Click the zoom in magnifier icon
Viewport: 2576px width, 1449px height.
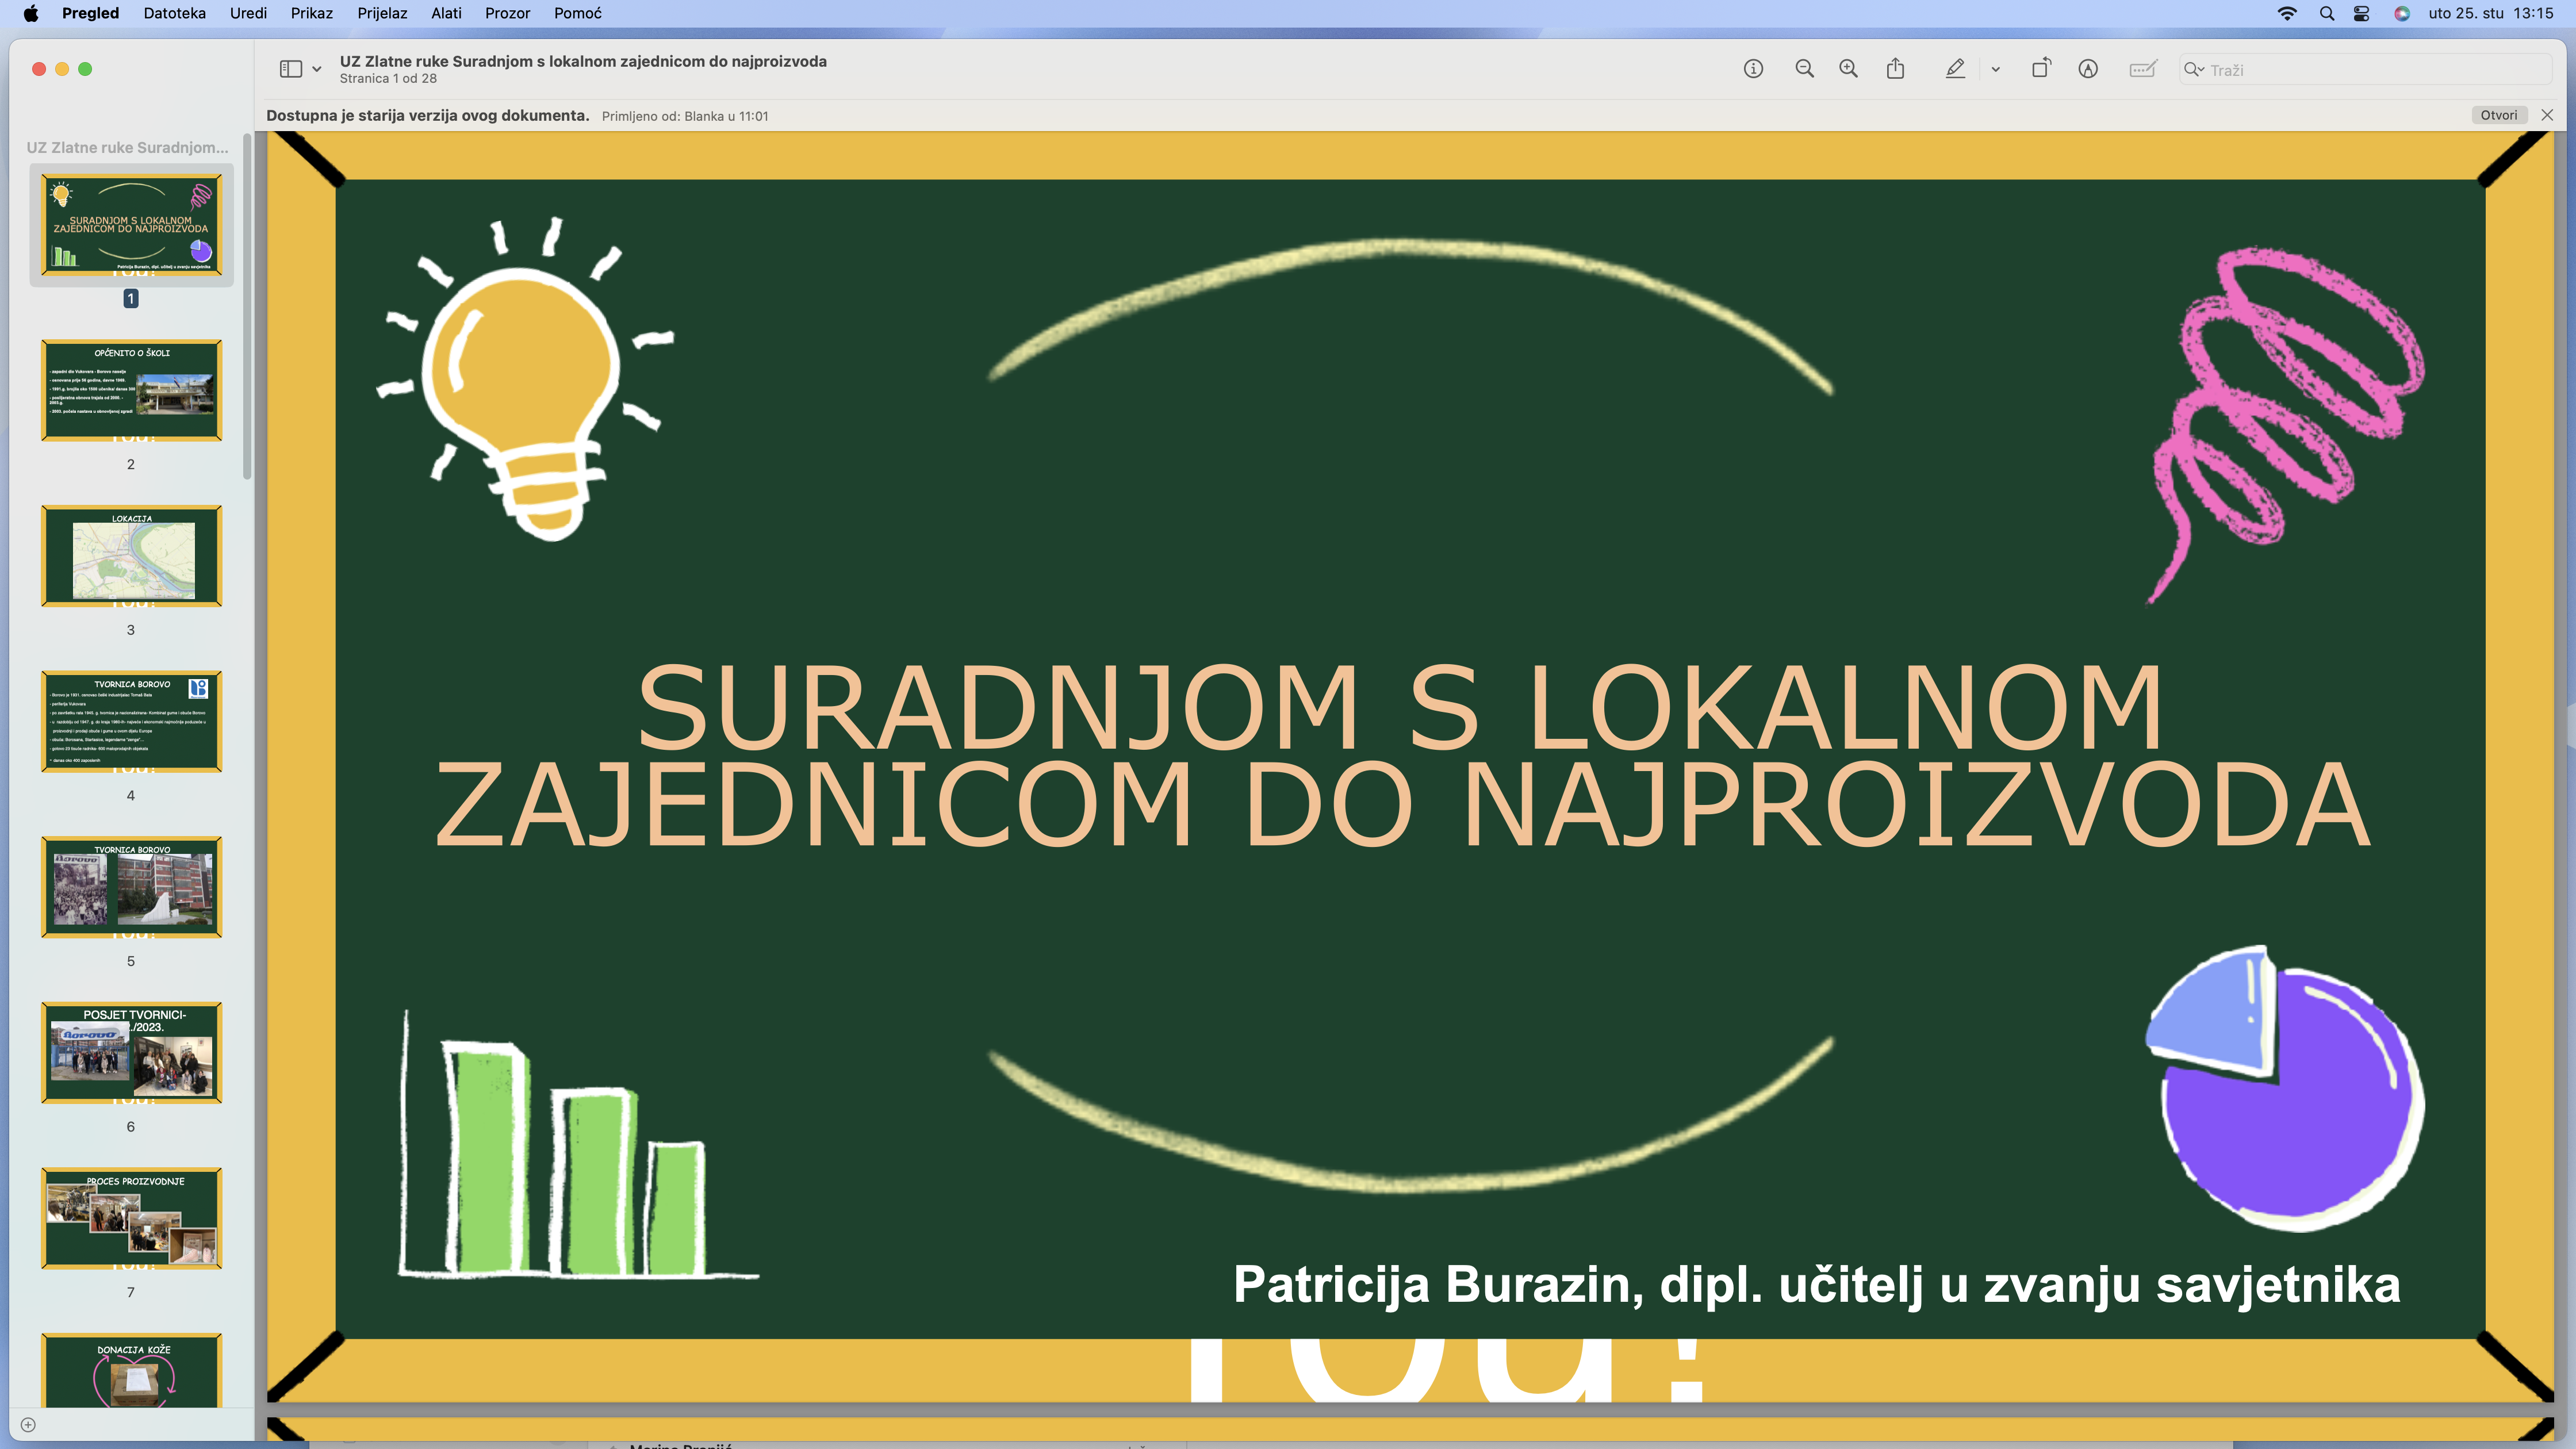pos(1848,69)
